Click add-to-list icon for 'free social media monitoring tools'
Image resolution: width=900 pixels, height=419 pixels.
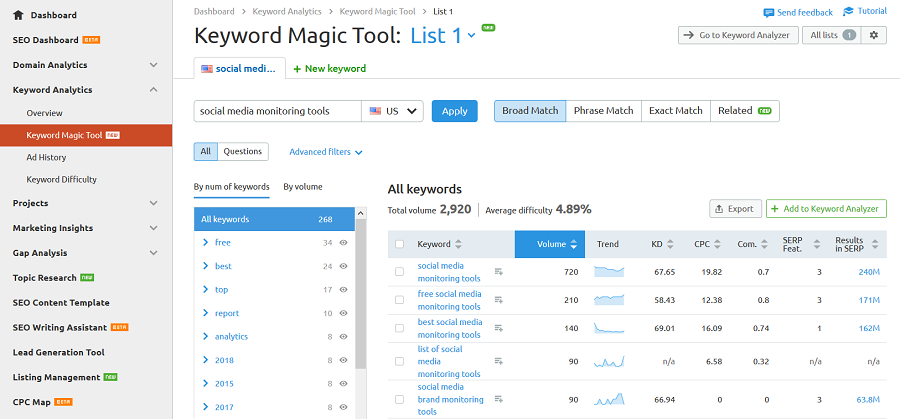pos(499,300)
